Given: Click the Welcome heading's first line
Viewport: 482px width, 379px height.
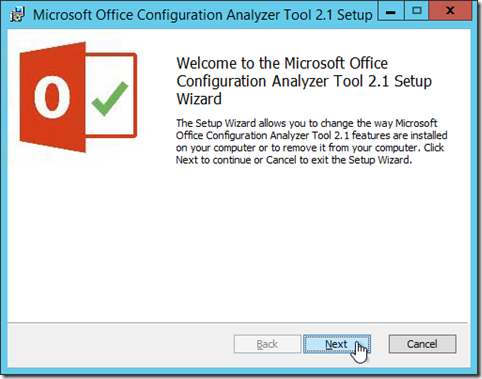Looking at the screenshot, I should point(282,63).
